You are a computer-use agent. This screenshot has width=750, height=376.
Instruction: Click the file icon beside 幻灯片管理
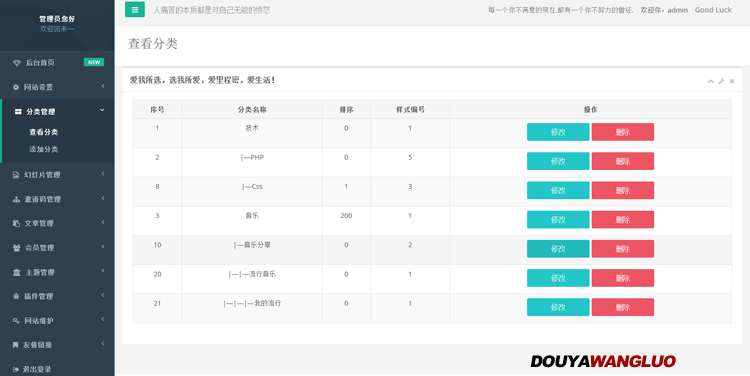point(16,175)
